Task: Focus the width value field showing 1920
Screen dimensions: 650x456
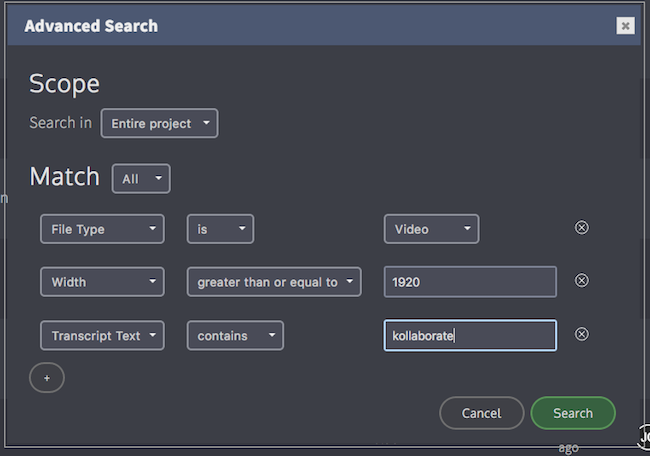Action: pos(470,282)
